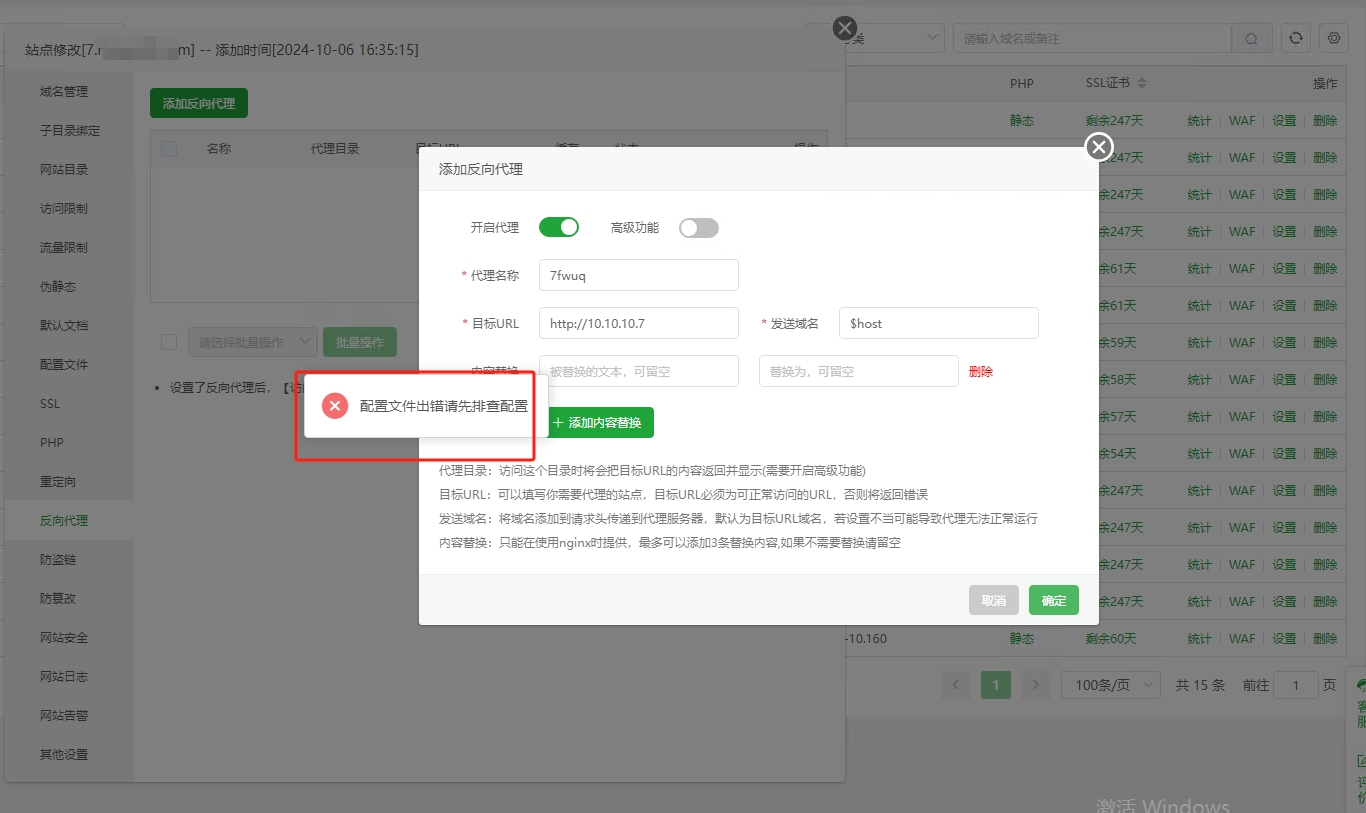Focus the domain search box 请输入域名或备注
The width and height of the screenshot is (1366, 813).
(1092, 38)
